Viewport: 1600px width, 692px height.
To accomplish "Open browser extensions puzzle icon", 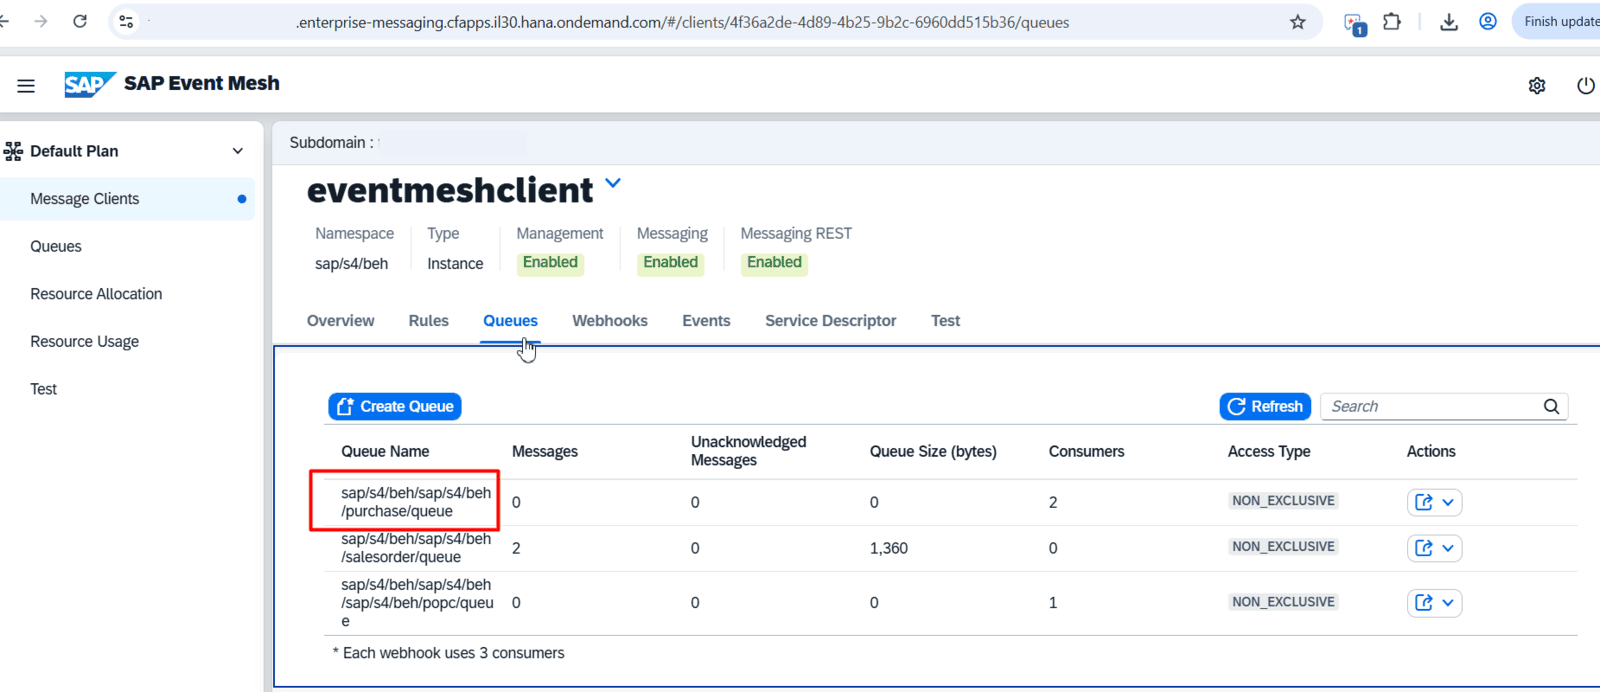I will point(1391,22).
